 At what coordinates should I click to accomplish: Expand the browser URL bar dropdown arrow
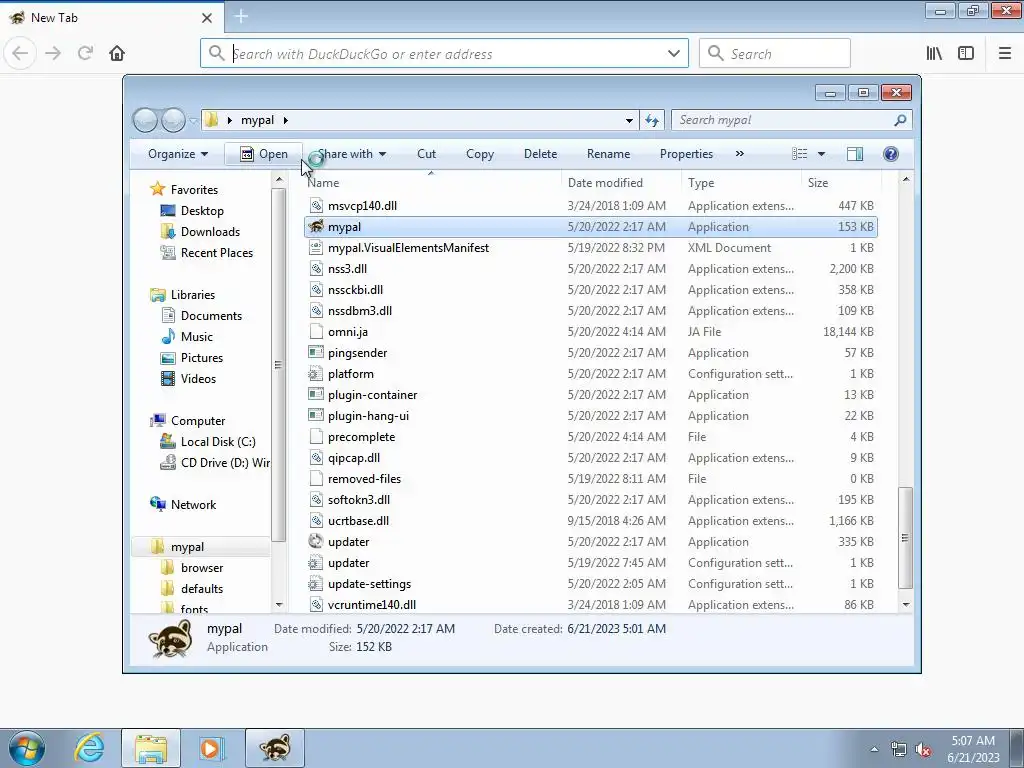click(673, 54)
